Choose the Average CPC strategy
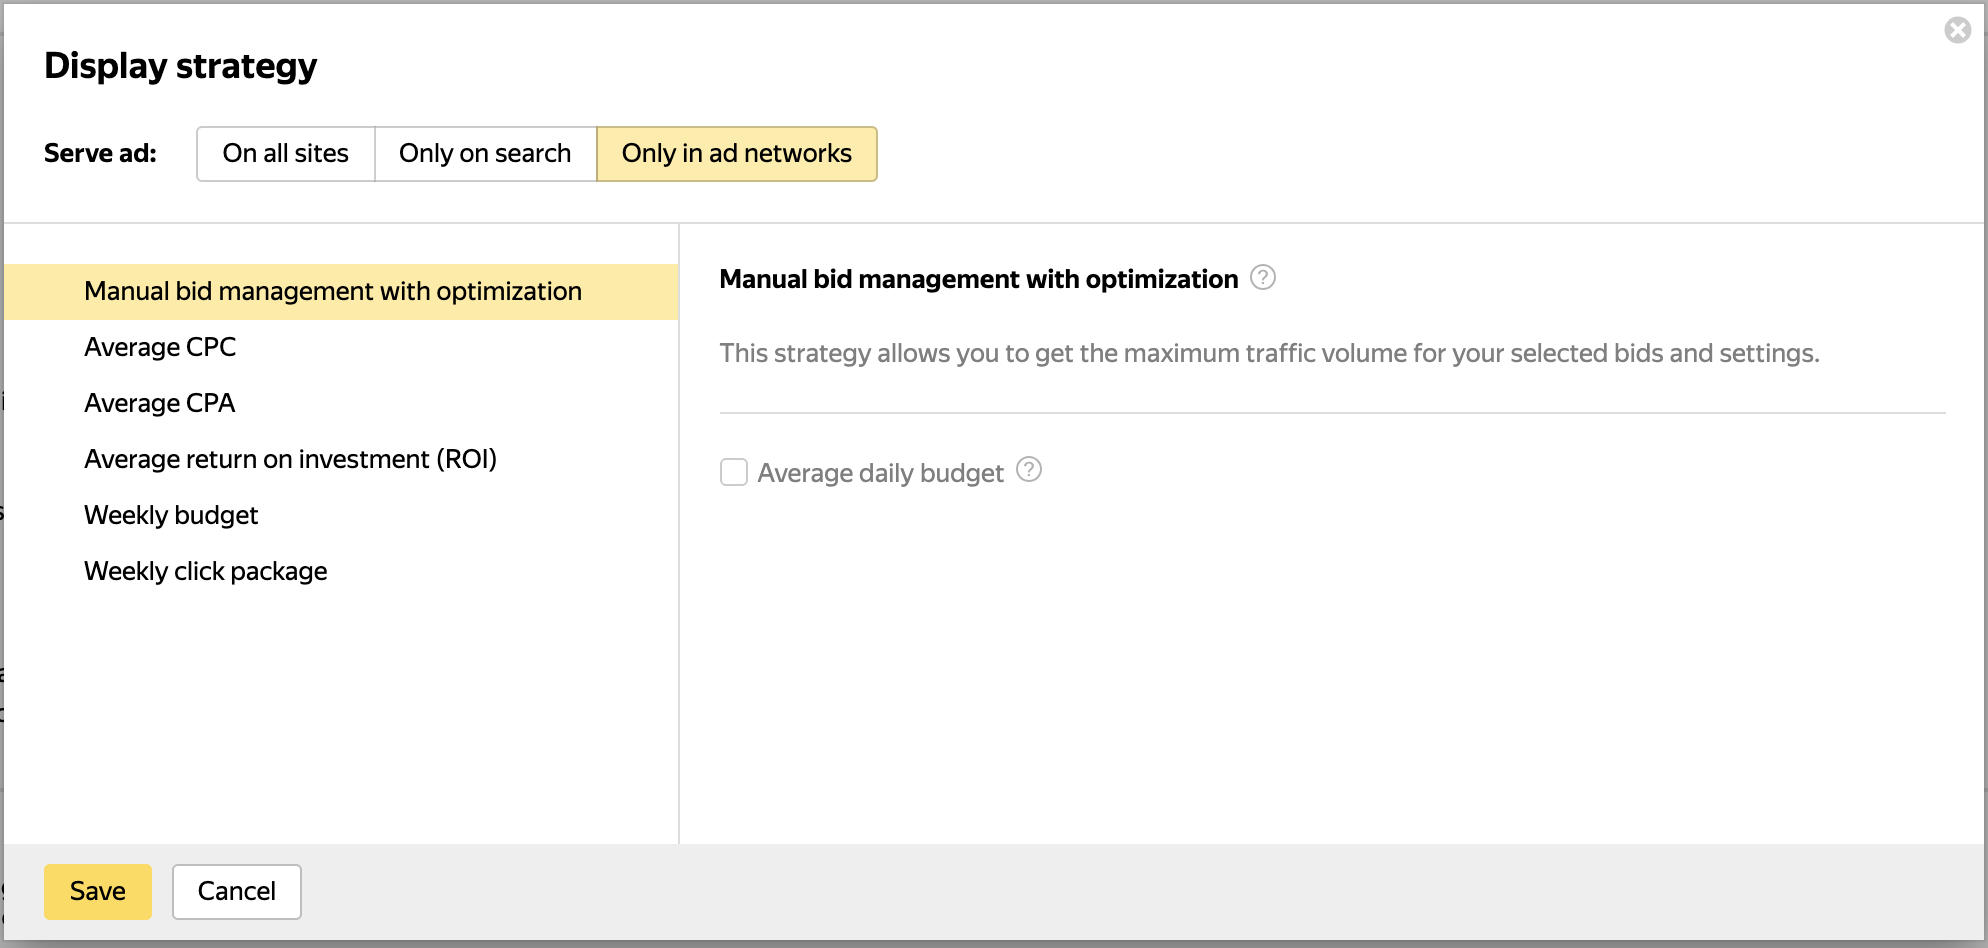 (160, 347)
